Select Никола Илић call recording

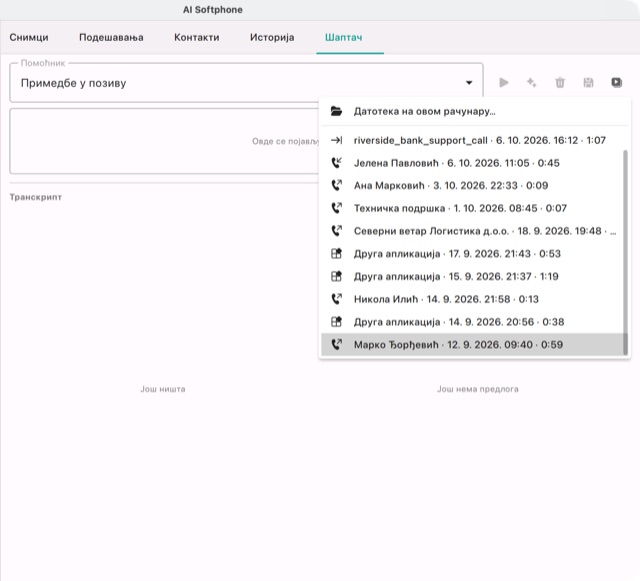coord(472,299)
